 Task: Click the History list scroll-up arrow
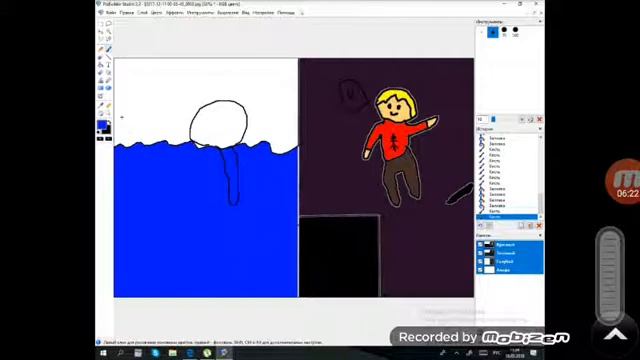[540, 138]
